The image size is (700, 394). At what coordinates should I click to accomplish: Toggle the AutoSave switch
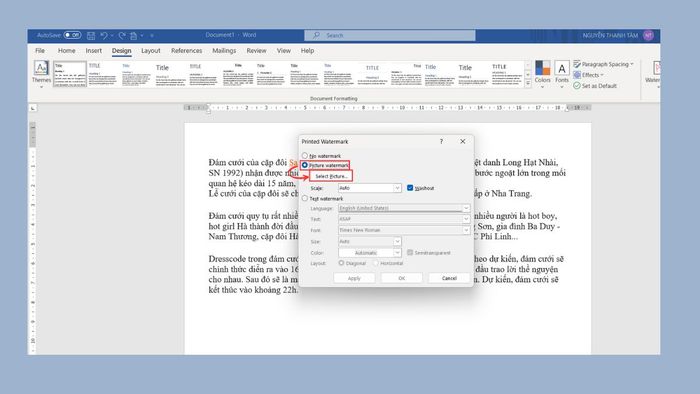72,35
